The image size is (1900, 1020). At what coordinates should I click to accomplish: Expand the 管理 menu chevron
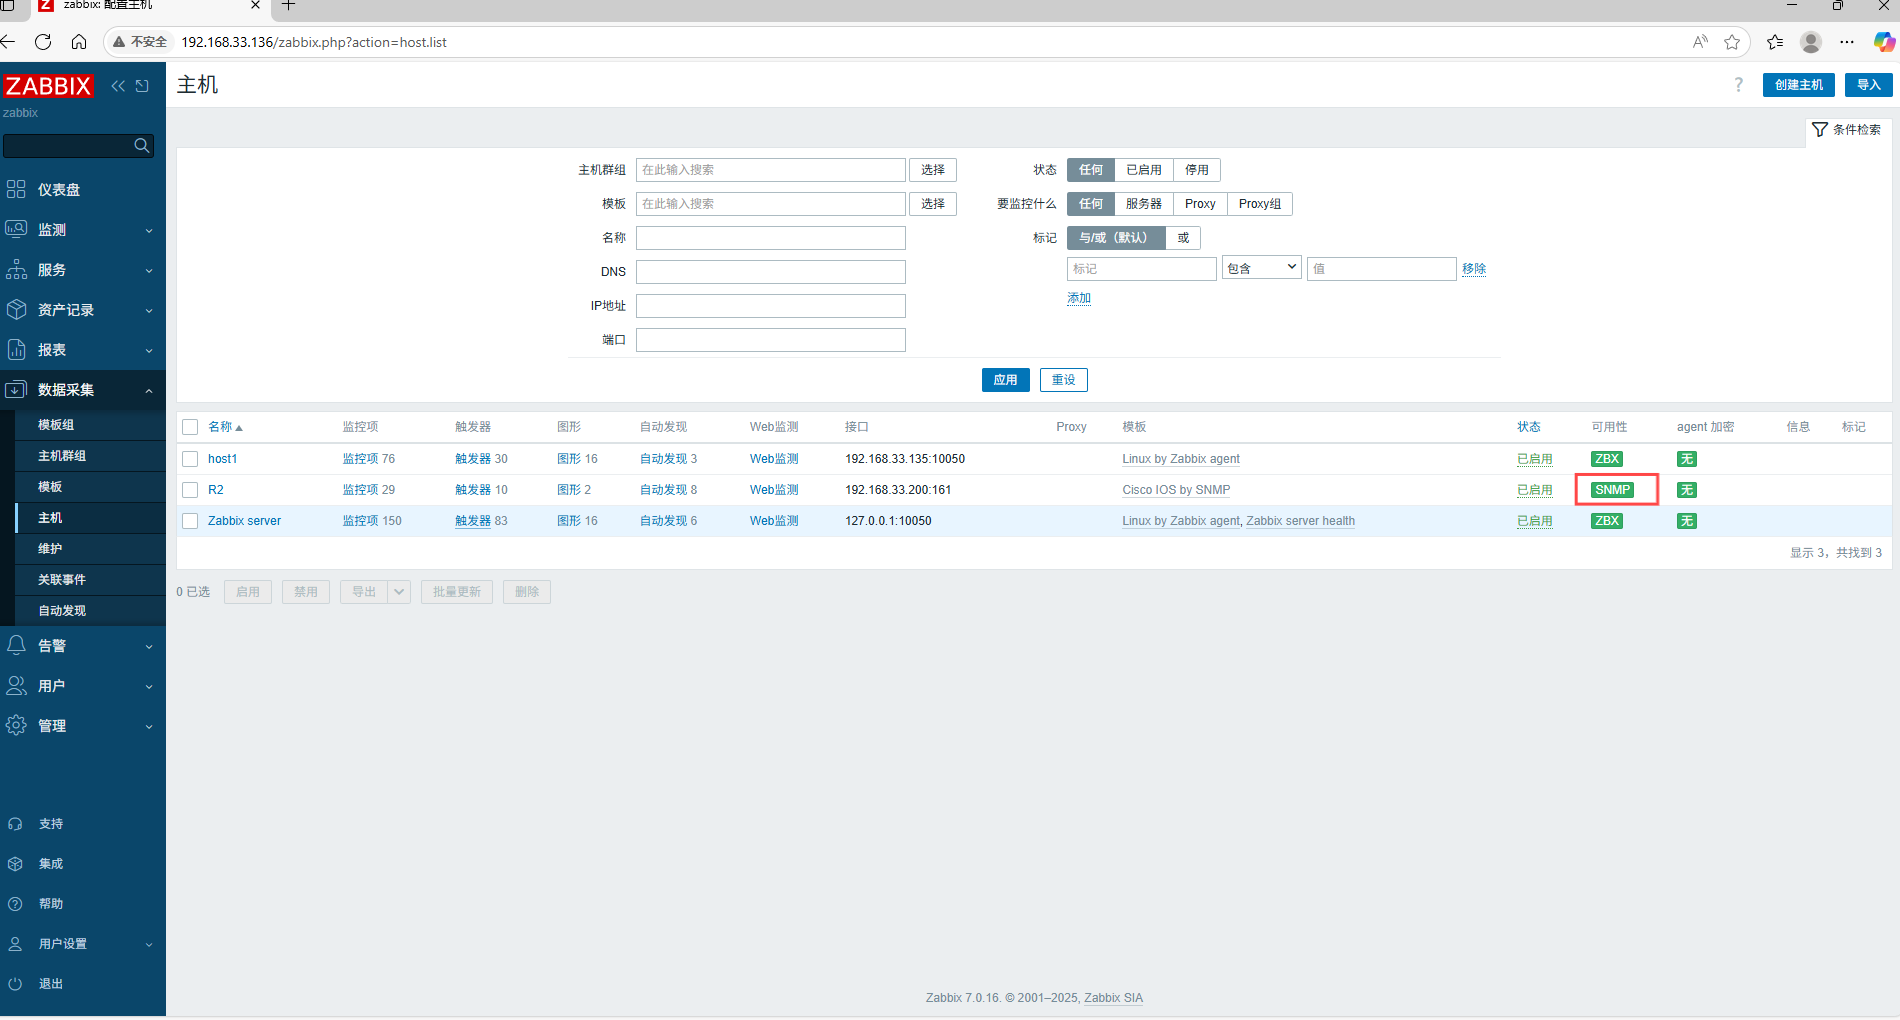pos(149,726)
